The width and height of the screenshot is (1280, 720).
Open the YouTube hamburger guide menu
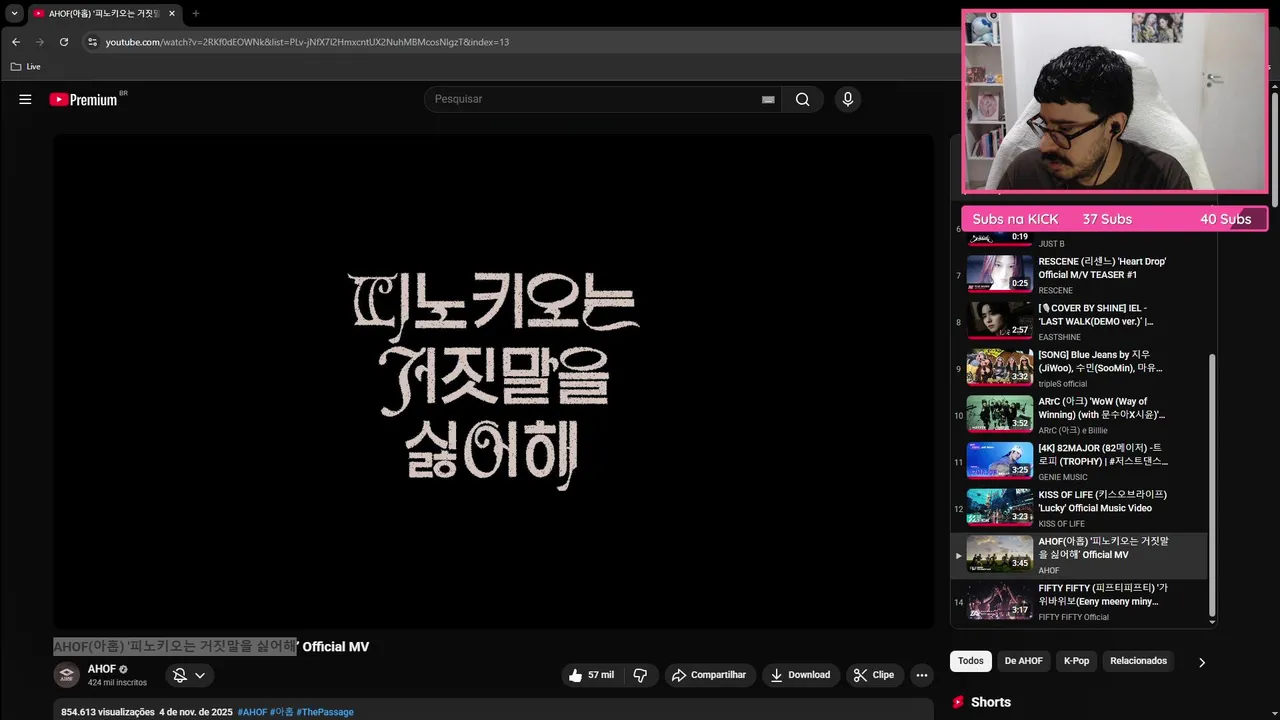[25, 99]
